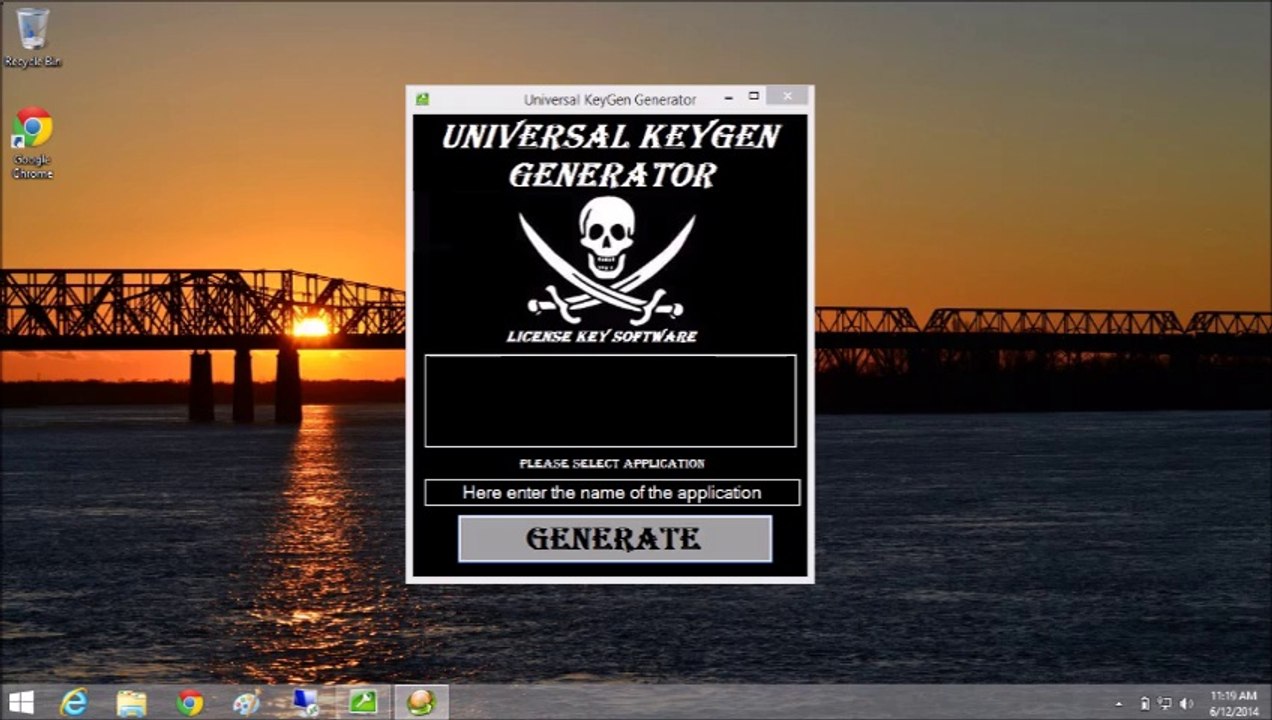
Task: Minimize the Universal KeyGen Generator window
Action: (728, 97)
